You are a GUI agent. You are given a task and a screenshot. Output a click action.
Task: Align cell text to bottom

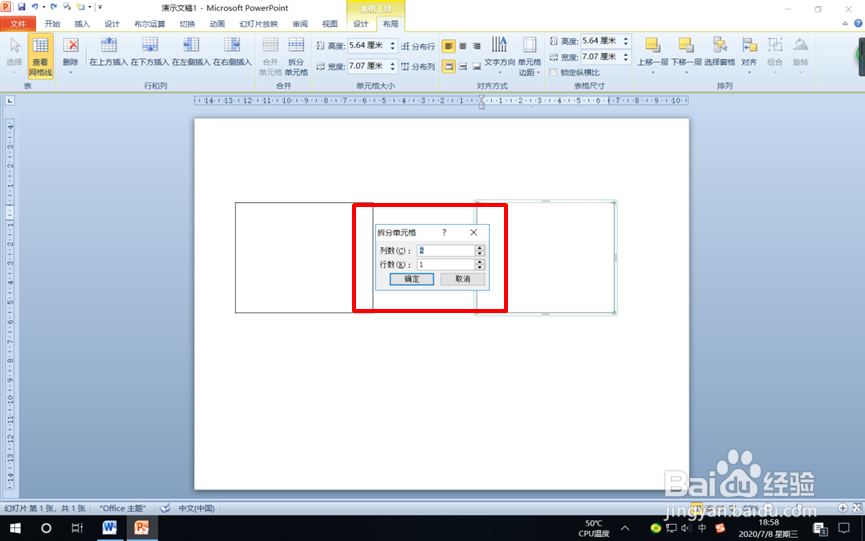[477, 66]
